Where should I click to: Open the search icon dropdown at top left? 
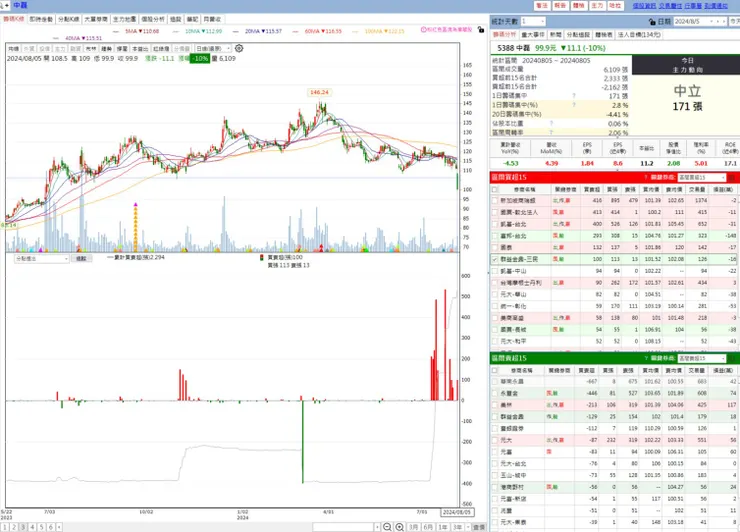[5, 5]
